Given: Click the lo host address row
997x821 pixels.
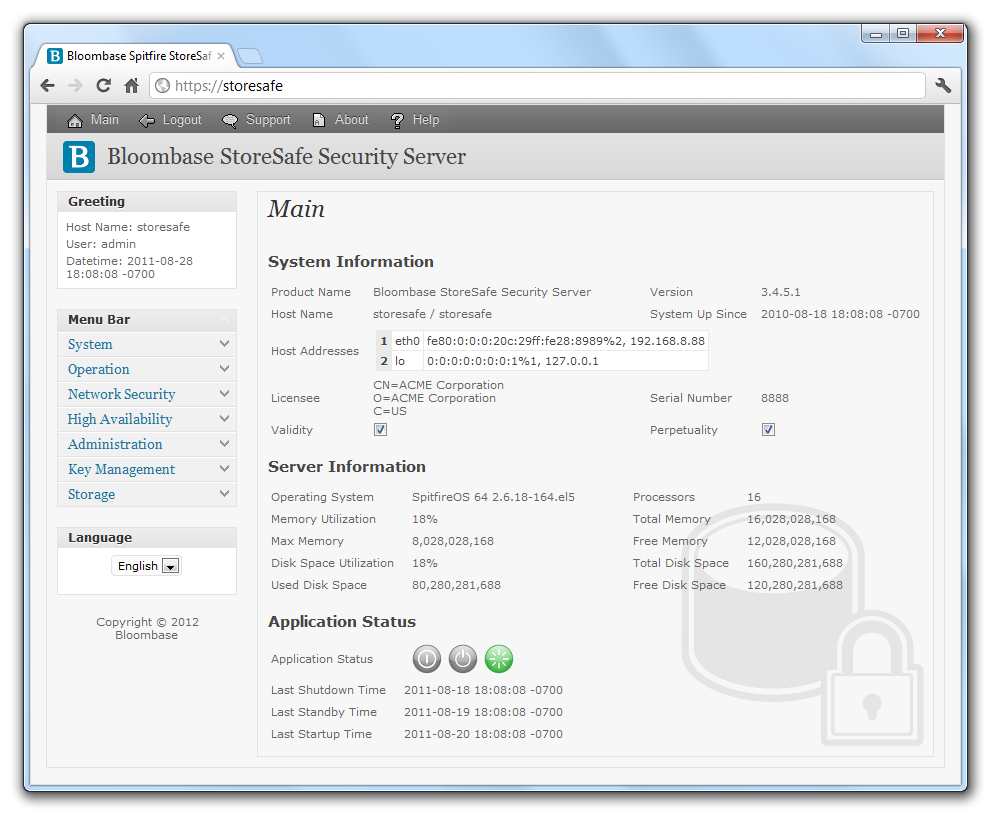Looking at the screenshot, I should (x=542, y=361).
